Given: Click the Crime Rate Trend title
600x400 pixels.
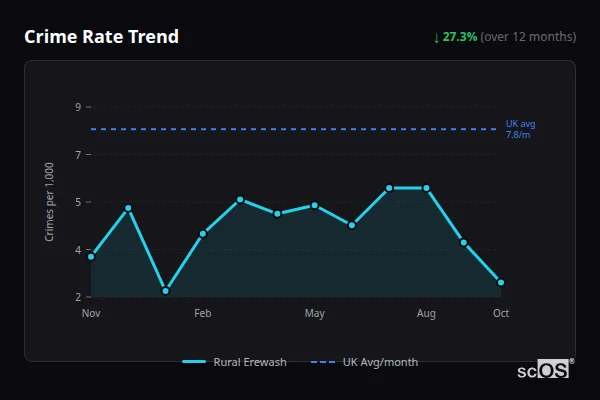Looking at the screenshot, I should tap(101, 37).
